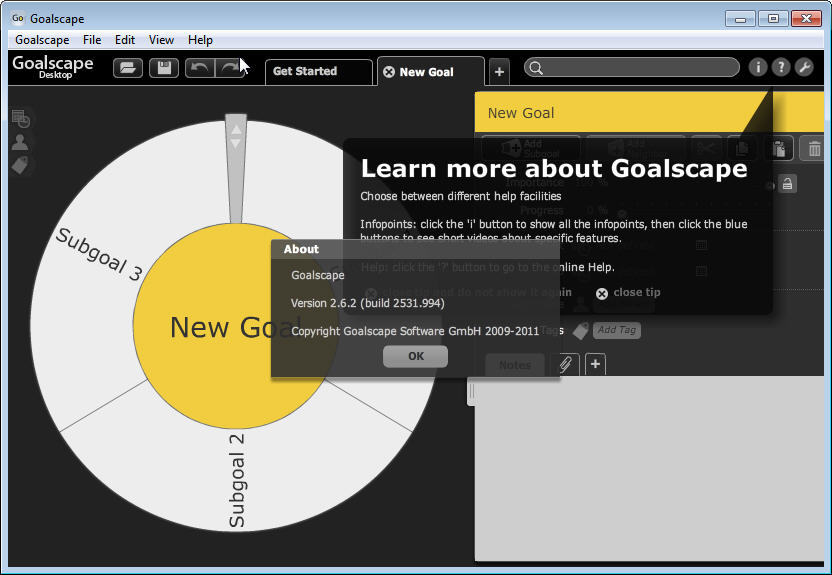
Task: Click the empty notes text area
Action: click(x=649, y=468)
